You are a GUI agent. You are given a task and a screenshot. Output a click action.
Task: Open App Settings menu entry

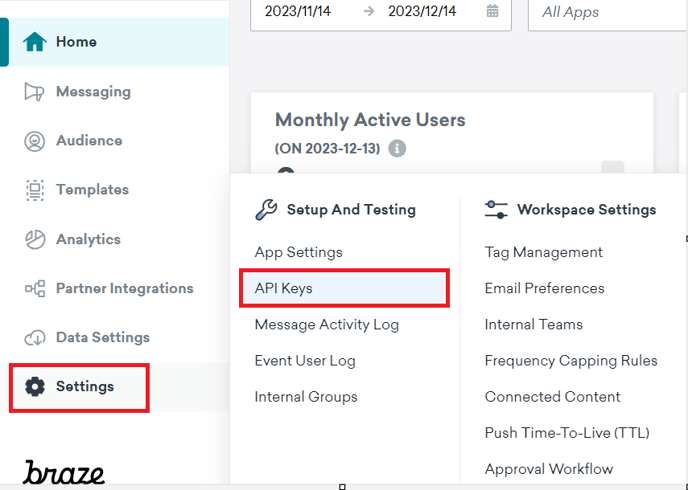[x=298, y=252]
